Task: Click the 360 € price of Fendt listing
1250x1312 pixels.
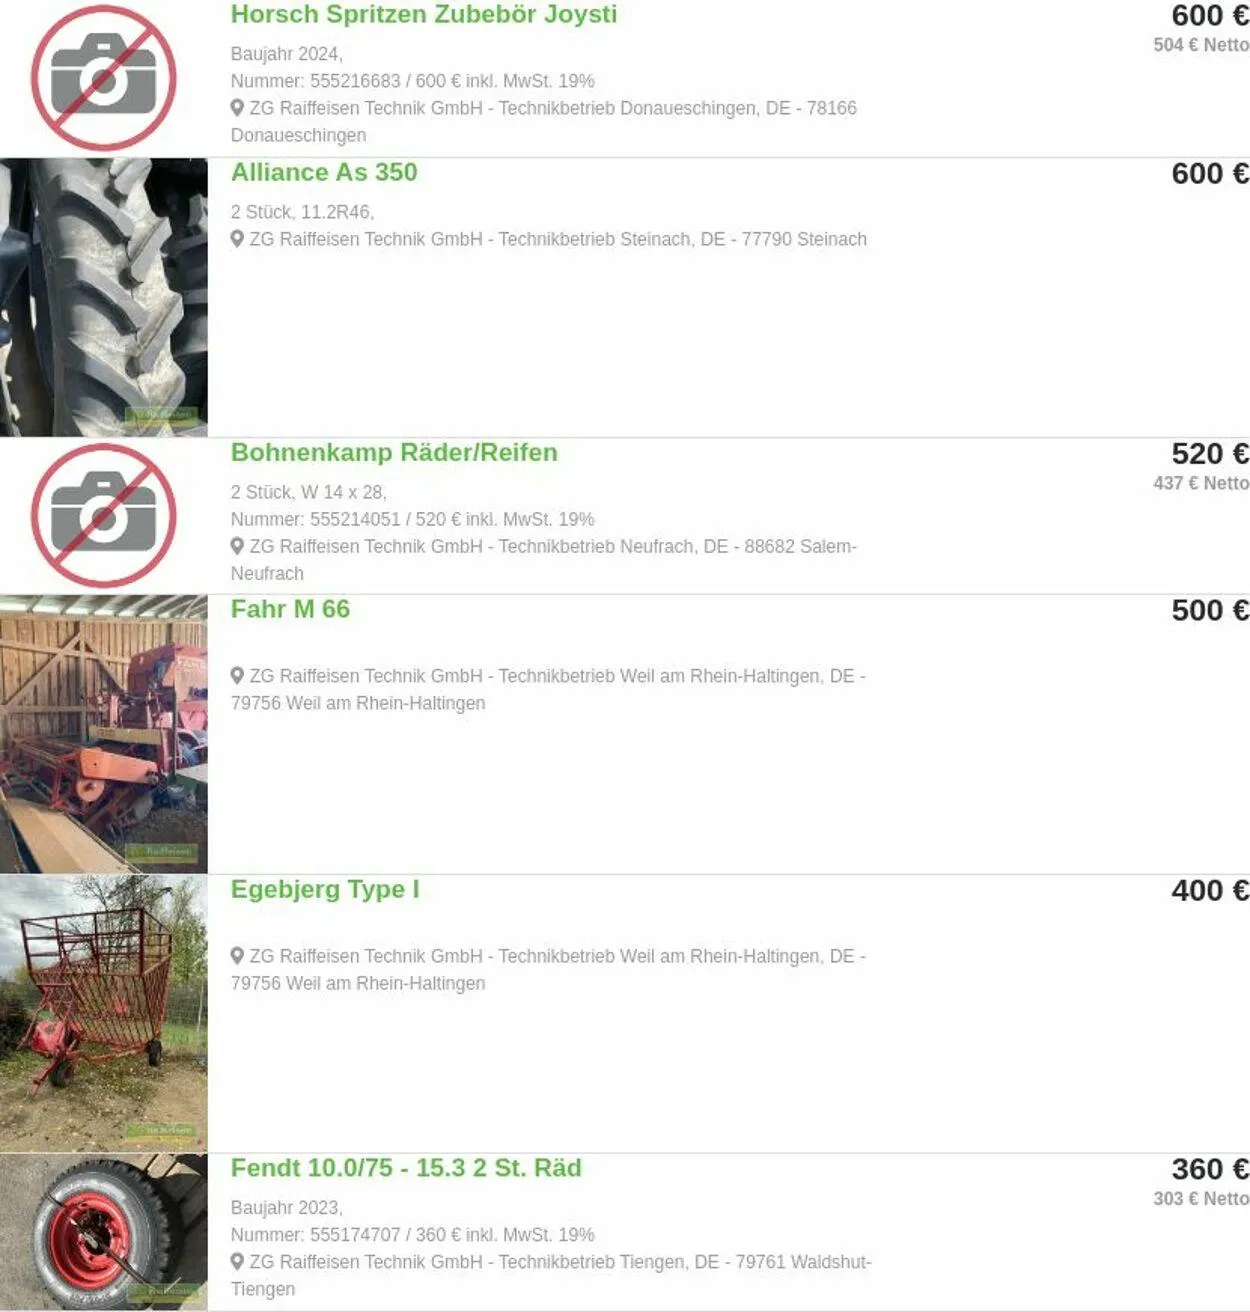Action: pos(1210,1169)
